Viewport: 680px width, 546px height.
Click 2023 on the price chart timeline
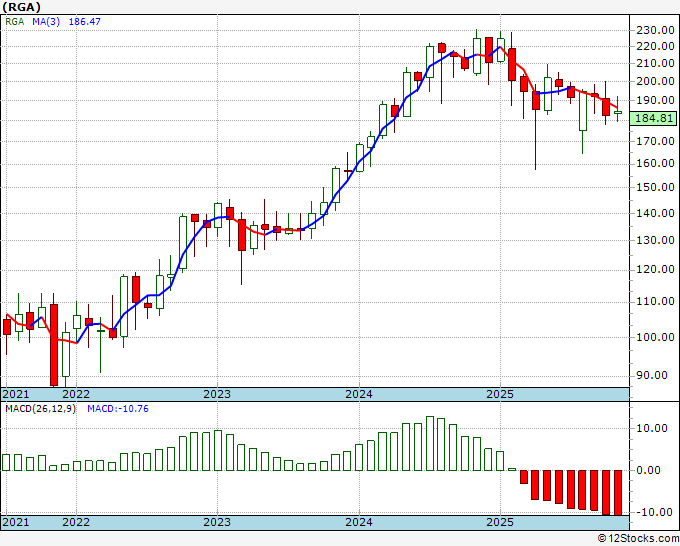(x=217, y=394)
